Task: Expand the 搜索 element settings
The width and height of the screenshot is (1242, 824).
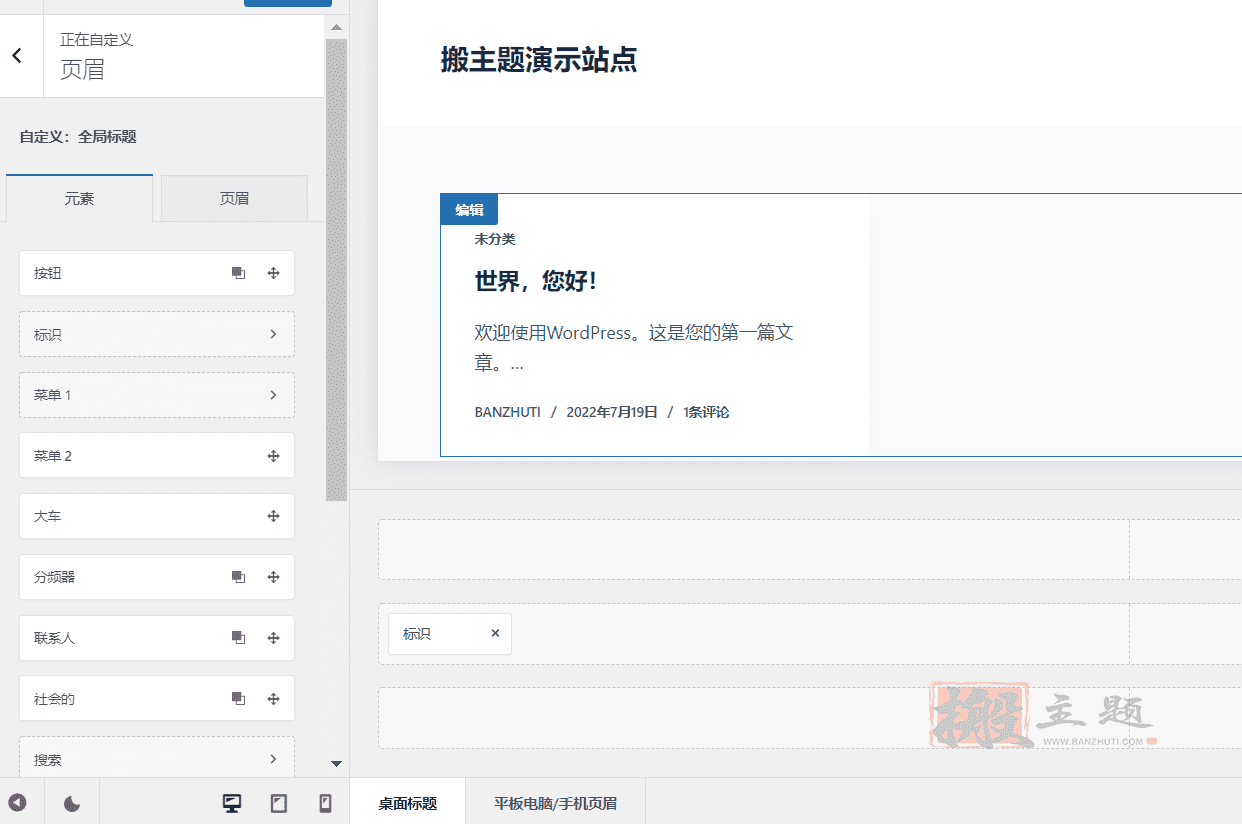Action: pos(273,759)
